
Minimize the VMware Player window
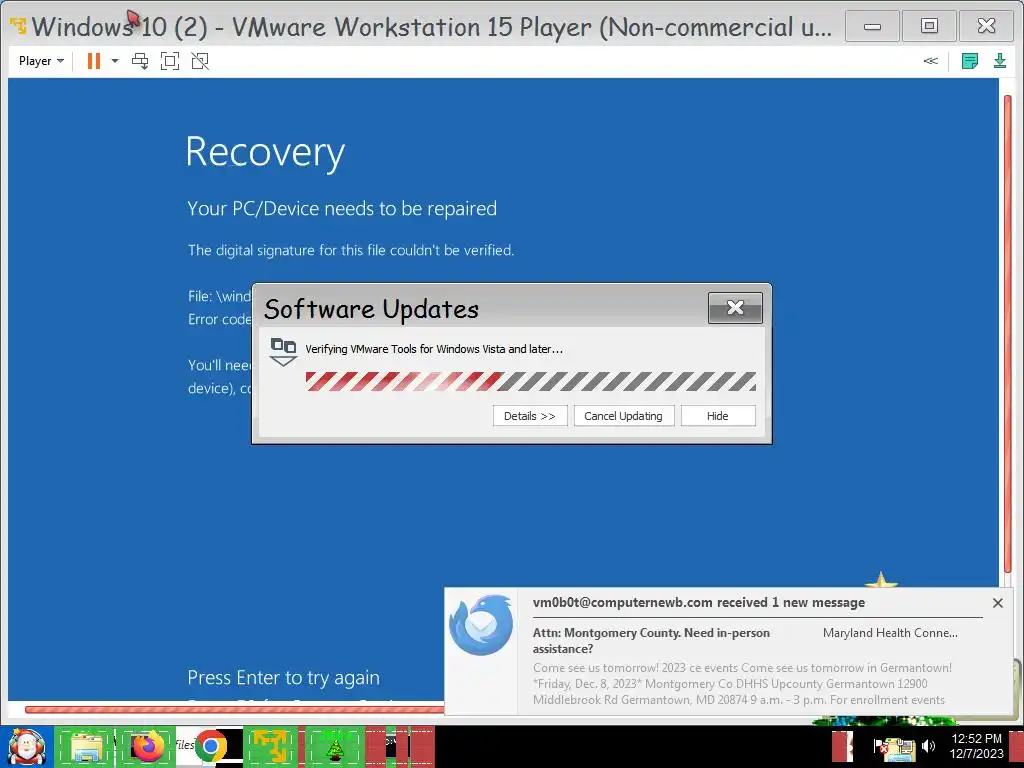coord(872,26)
